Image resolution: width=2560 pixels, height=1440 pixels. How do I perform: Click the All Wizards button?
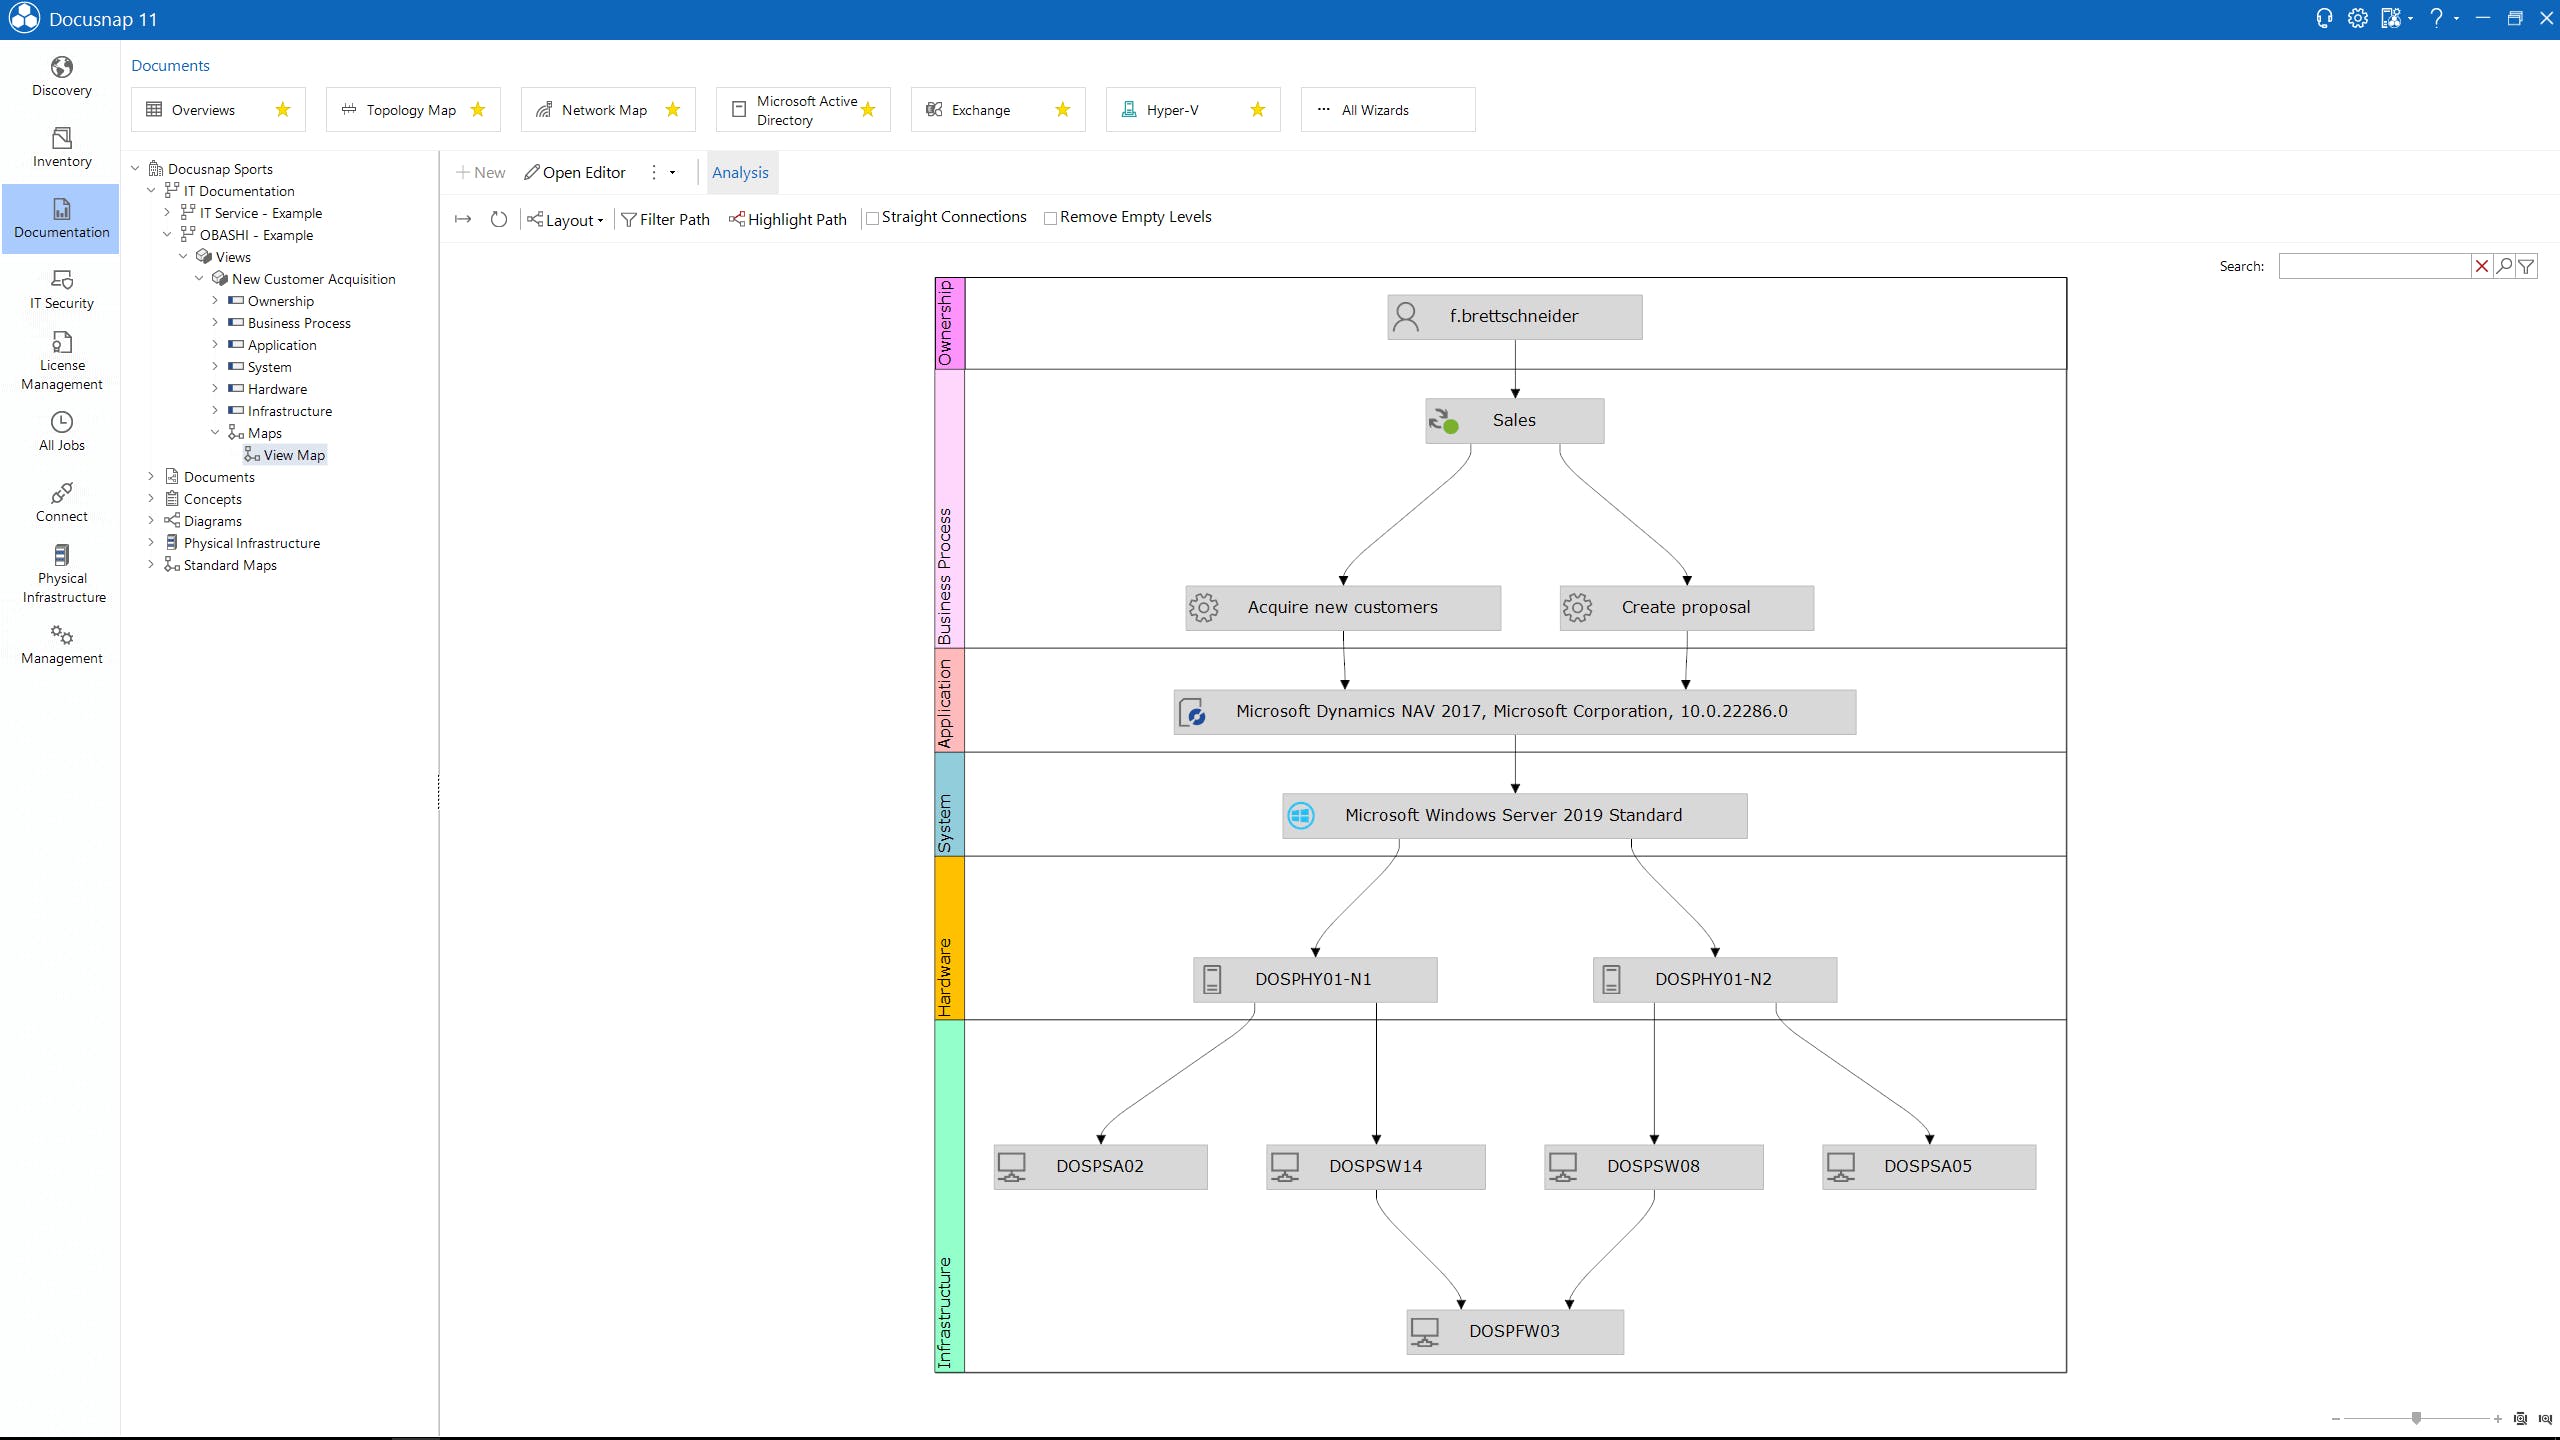tap(1387, 110)
